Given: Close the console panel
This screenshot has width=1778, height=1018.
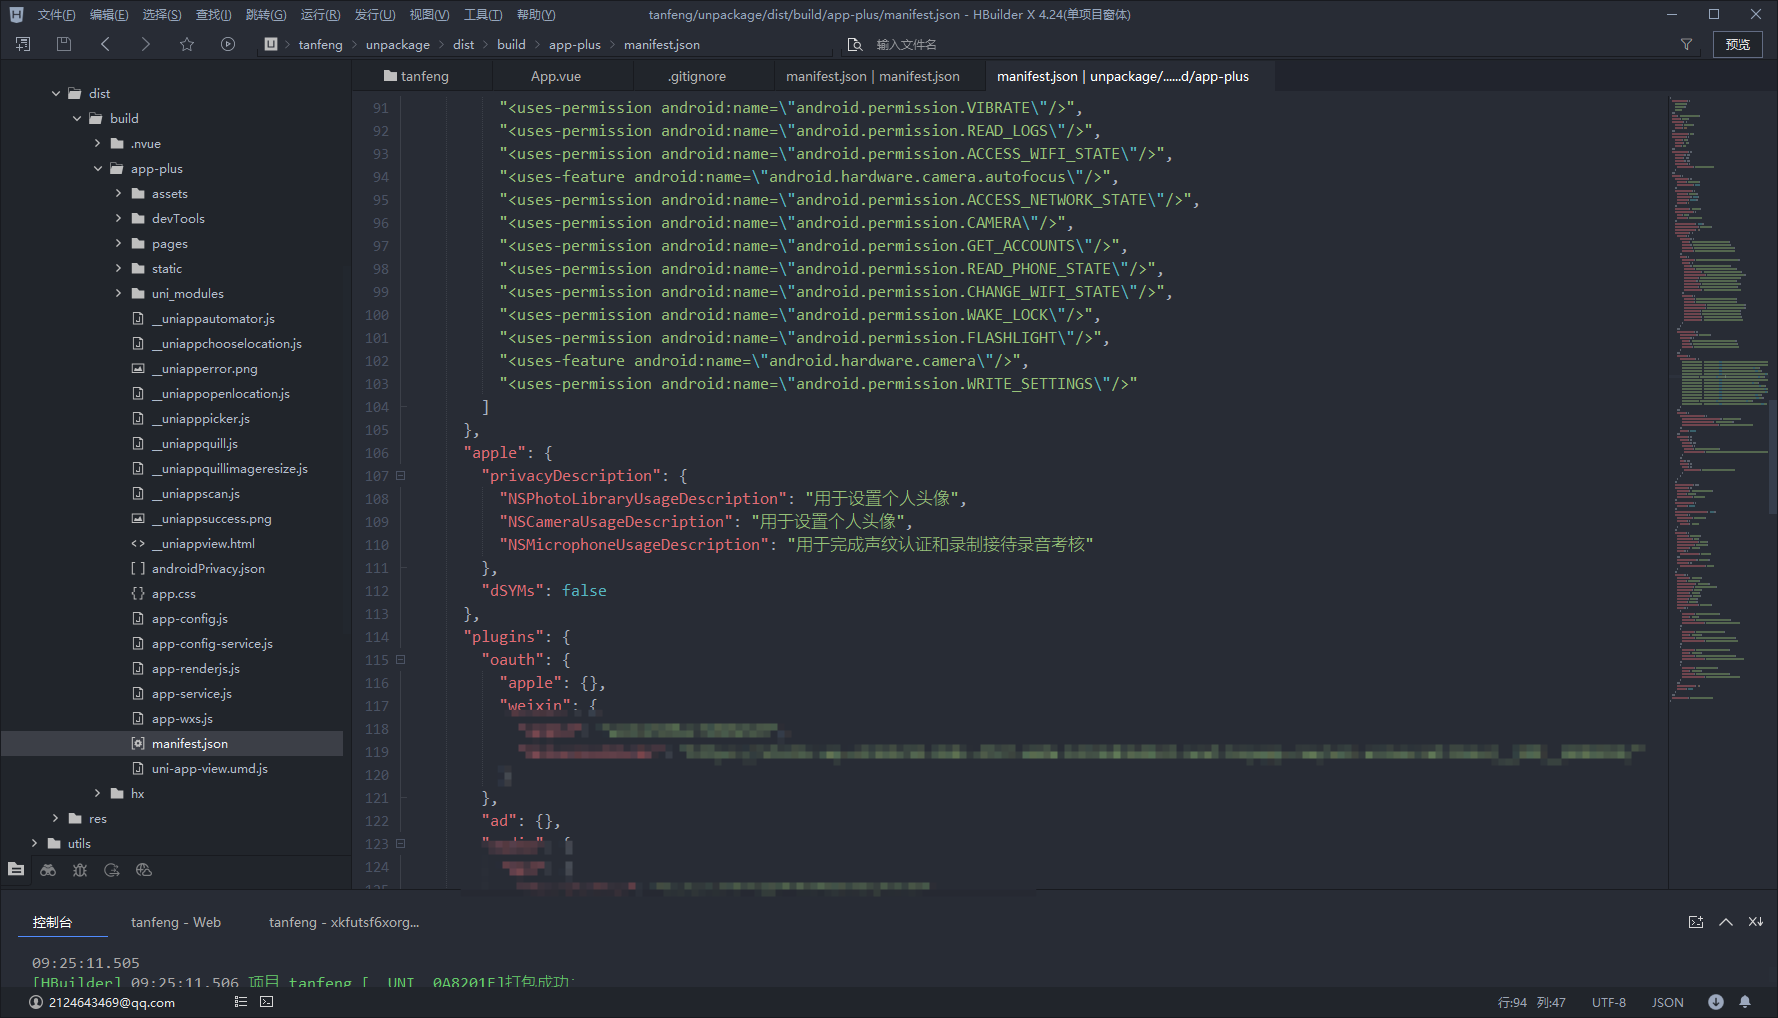Looking at the screenshot, I should [1756, 922].
